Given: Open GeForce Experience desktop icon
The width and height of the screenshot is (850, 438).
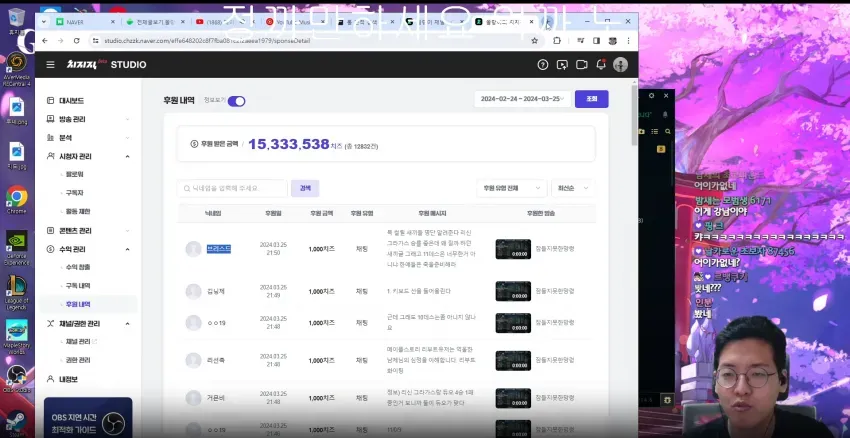Looking at the screenshot, I should 17,248.
